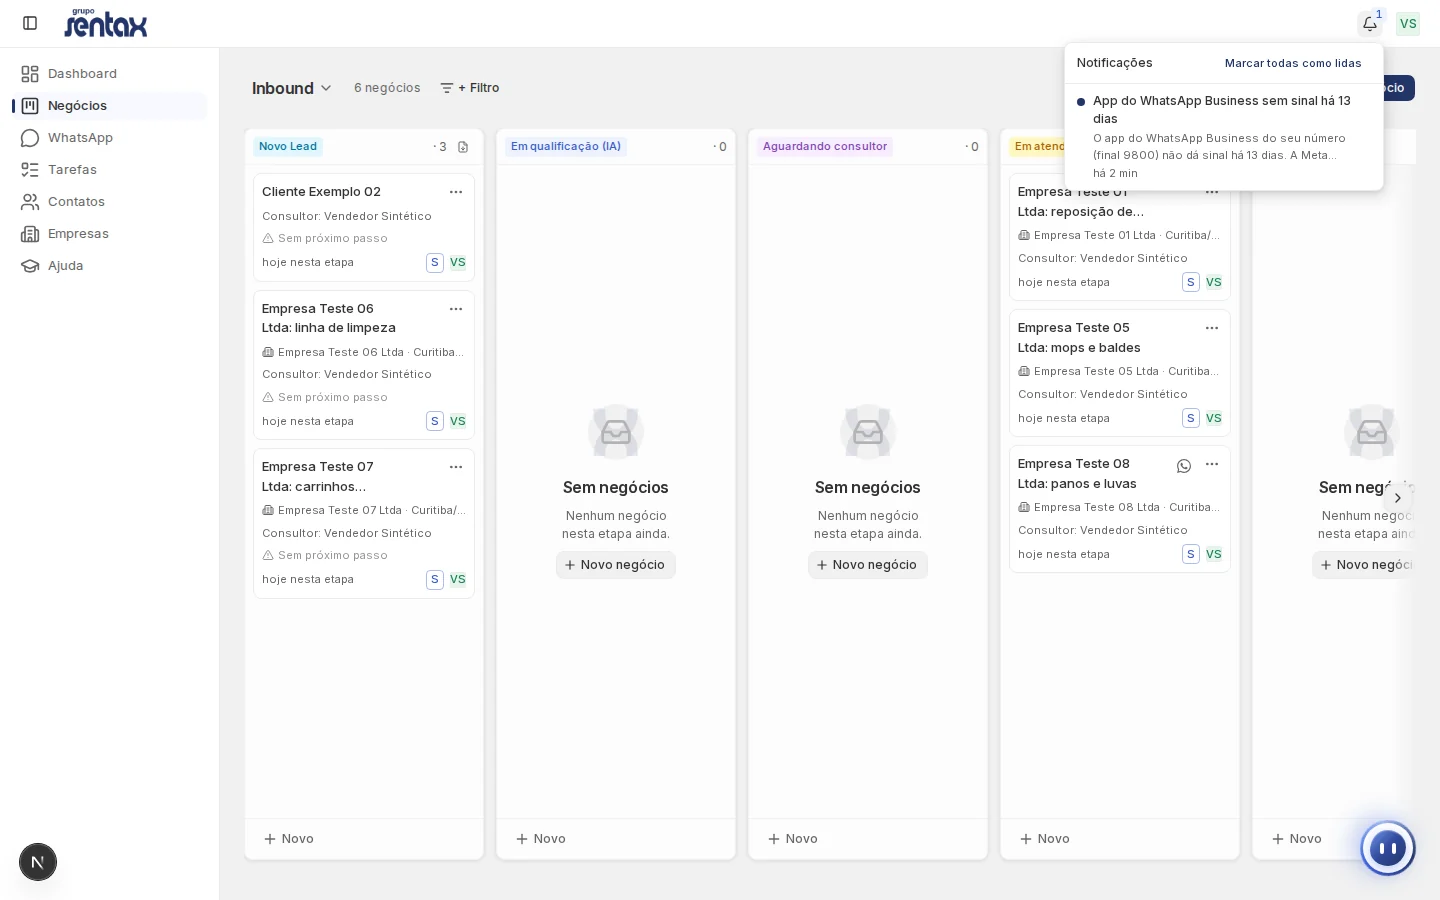The width and height of the screenshot is (1440, 900).
Task: Open Empresa Teste 06 Ltda: linha de limpeza
Action: pos(329,318)
